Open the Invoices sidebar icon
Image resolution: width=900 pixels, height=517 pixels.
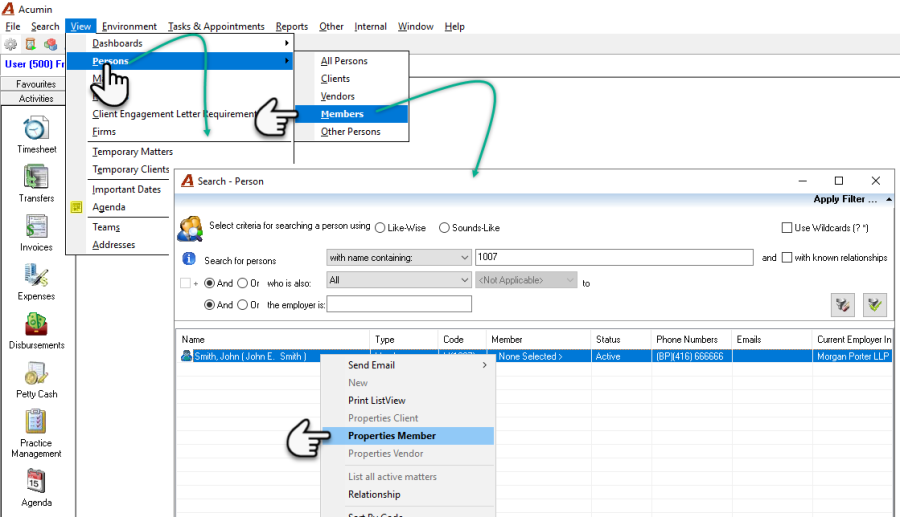36,227
